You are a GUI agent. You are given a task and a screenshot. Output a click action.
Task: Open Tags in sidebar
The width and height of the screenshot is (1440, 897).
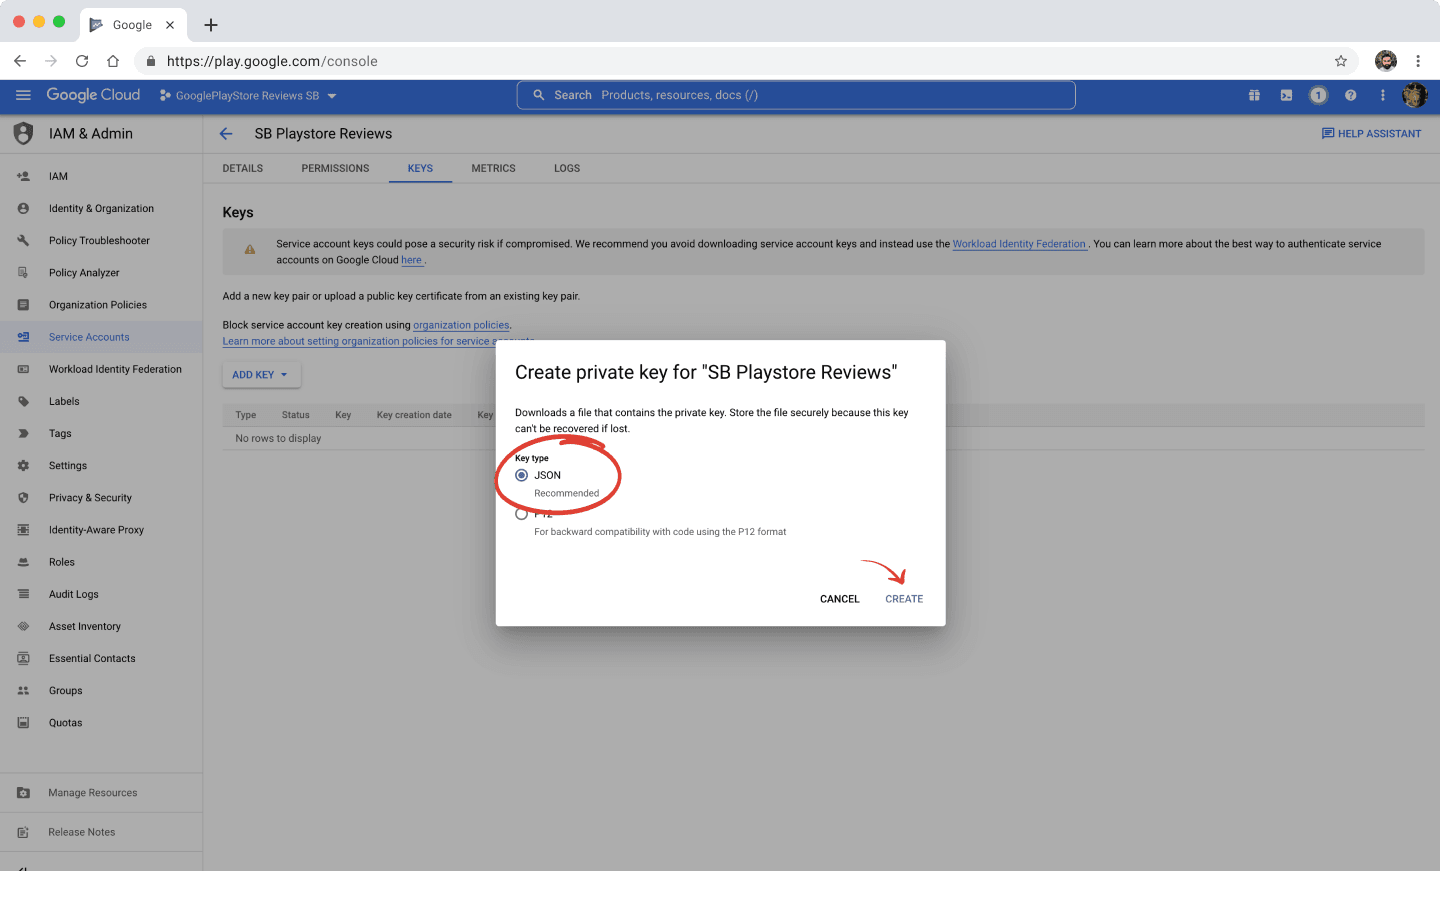click(101, 434)
